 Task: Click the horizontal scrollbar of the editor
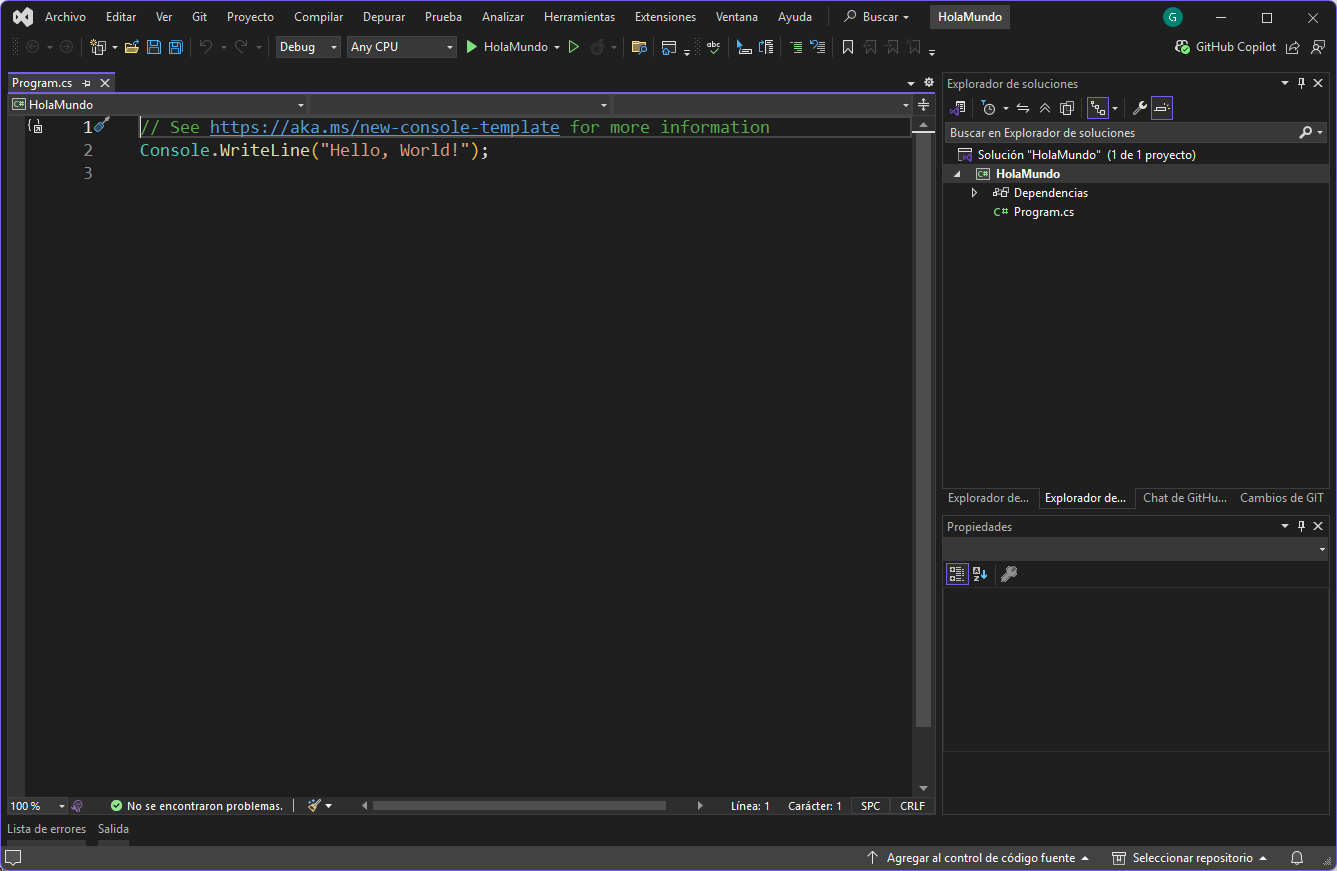click(519, 806)
